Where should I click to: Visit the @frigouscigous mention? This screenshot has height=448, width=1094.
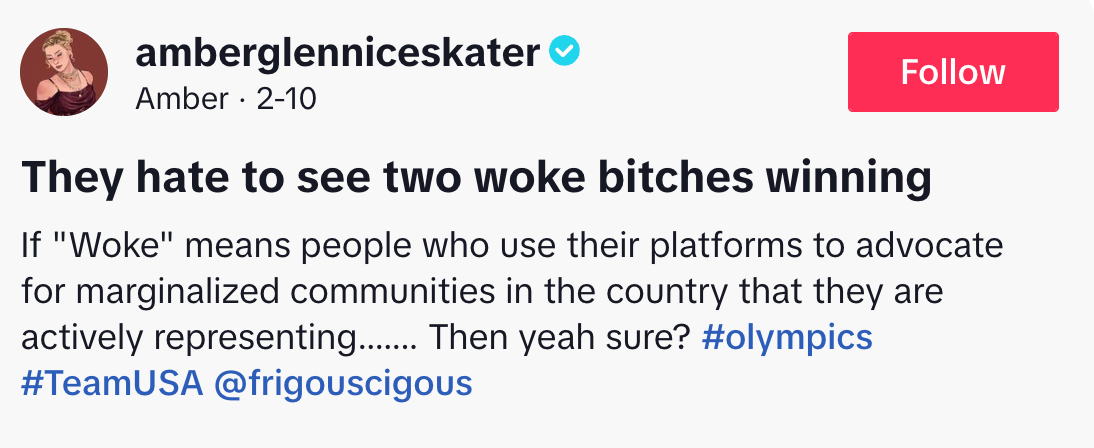coord(343,383)
